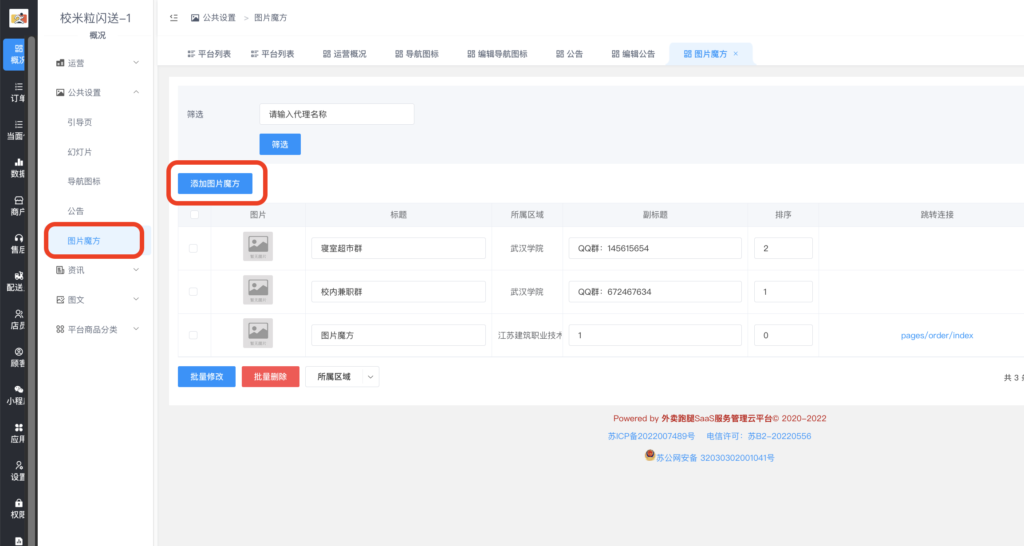Screen dimensions: 1024x546
Task: Open the 所属区域 dropdown below the table
Action: (x=342, y=377)
